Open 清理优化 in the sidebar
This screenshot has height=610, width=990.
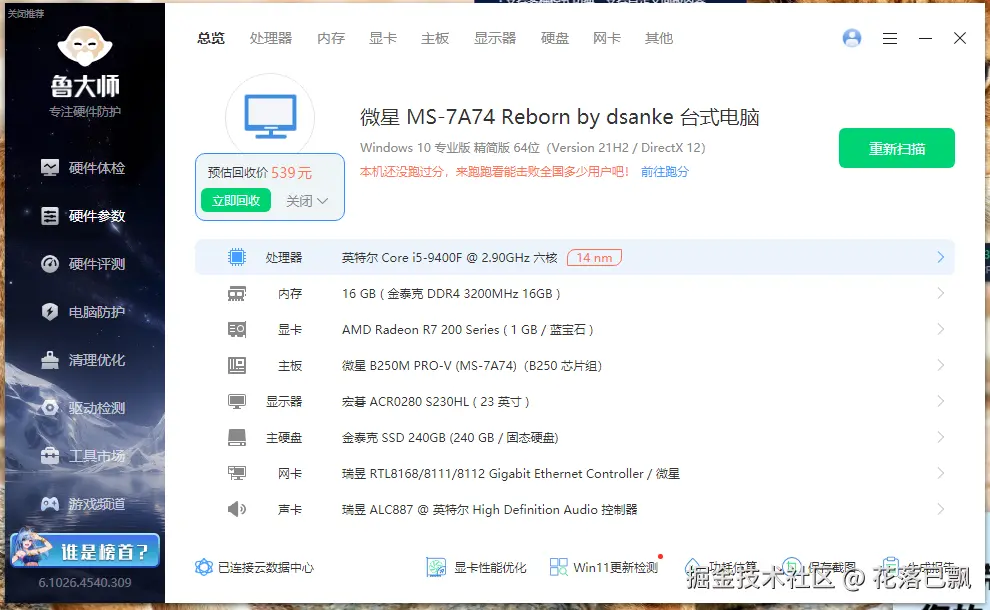tap(83, 360)
